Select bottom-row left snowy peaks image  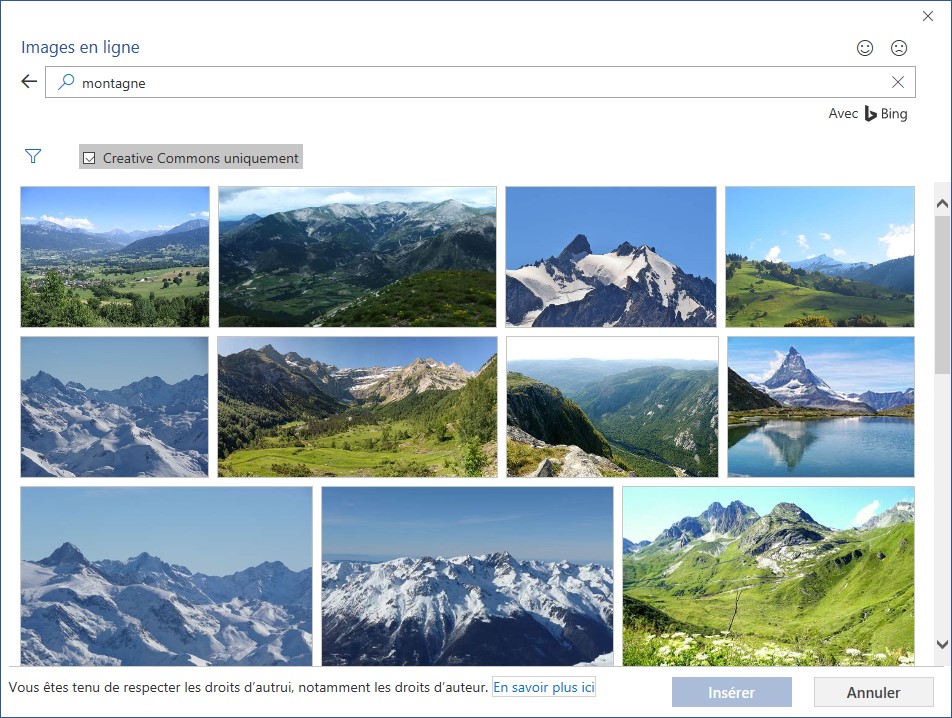click(166, 576)
